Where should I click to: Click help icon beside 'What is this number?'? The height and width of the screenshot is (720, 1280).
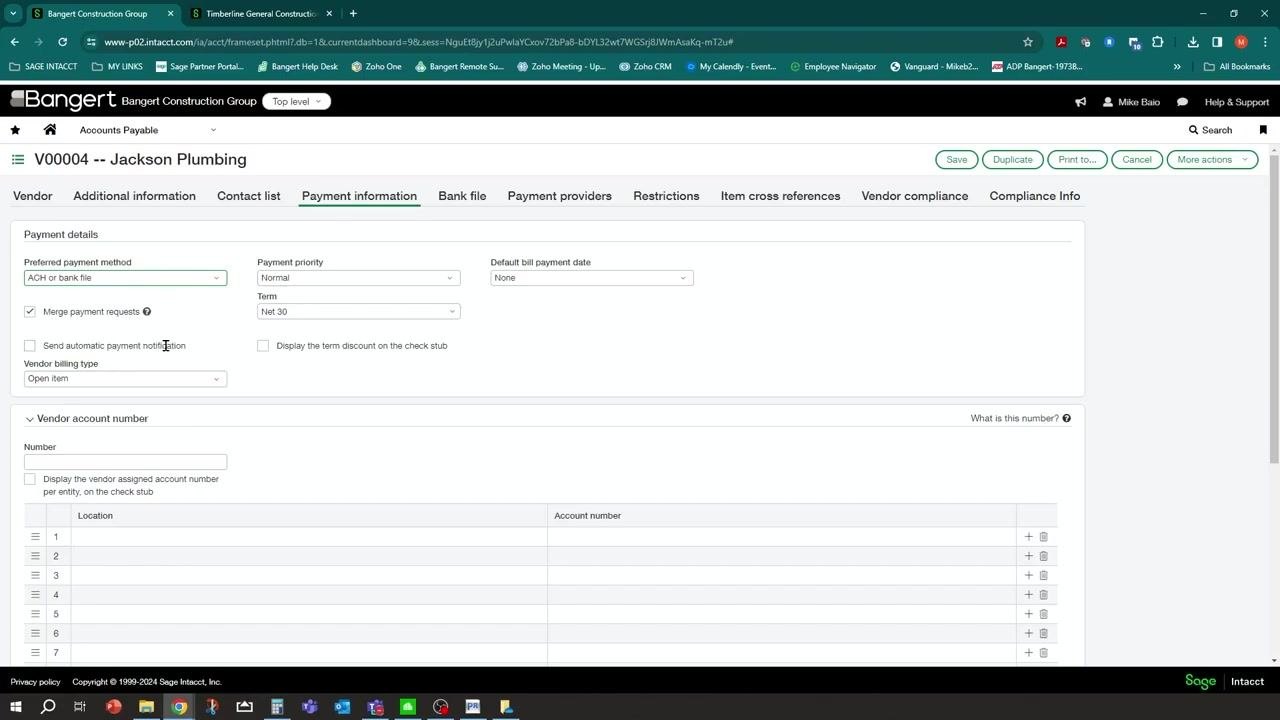pyautogui.click(x=1066, y=419)
